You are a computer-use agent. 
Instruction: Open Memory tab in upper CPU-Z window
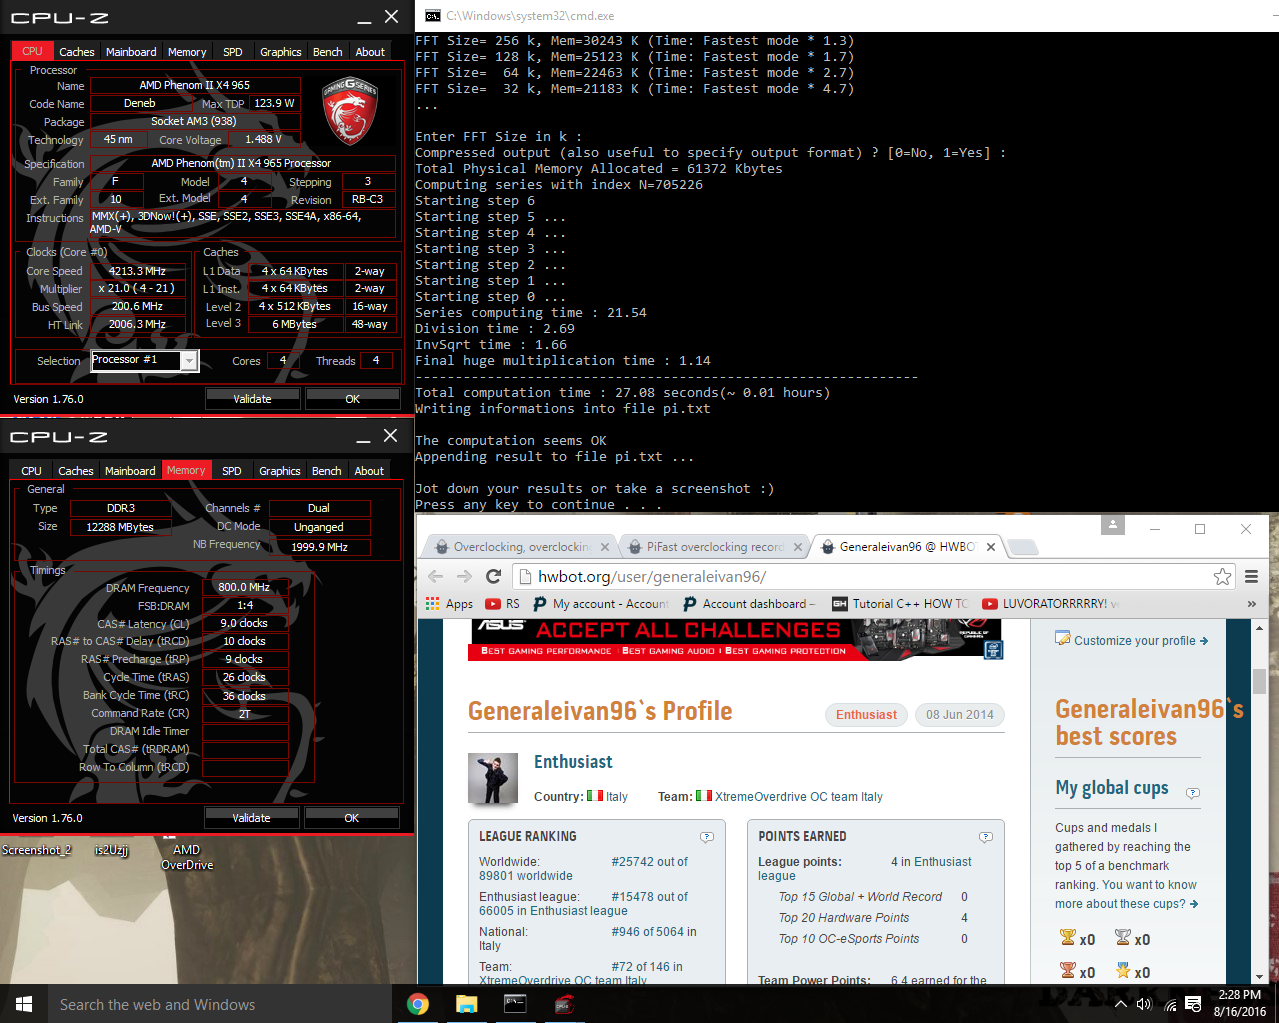(187, 52)
